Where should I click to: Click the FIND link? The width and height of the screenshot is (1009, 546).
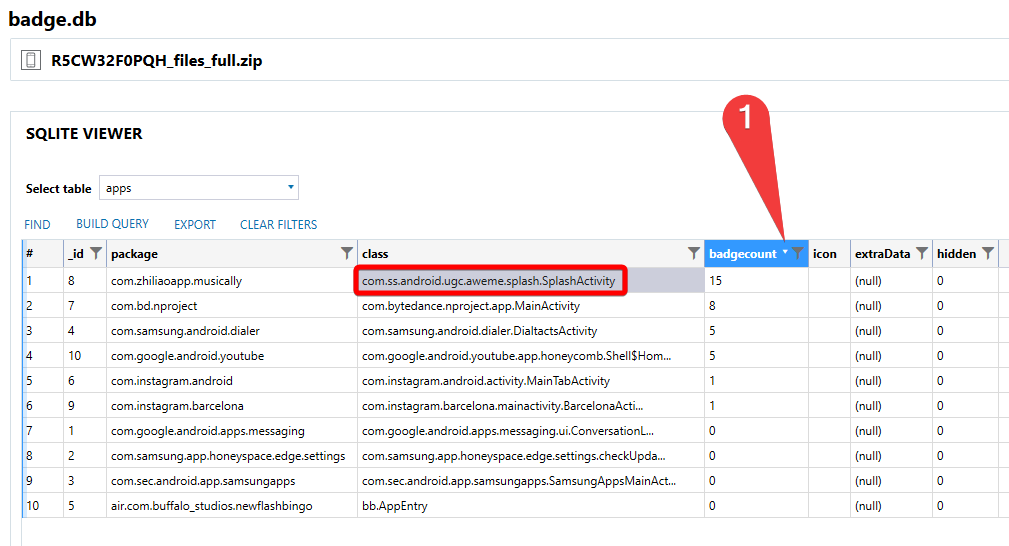tap(37, 225)
